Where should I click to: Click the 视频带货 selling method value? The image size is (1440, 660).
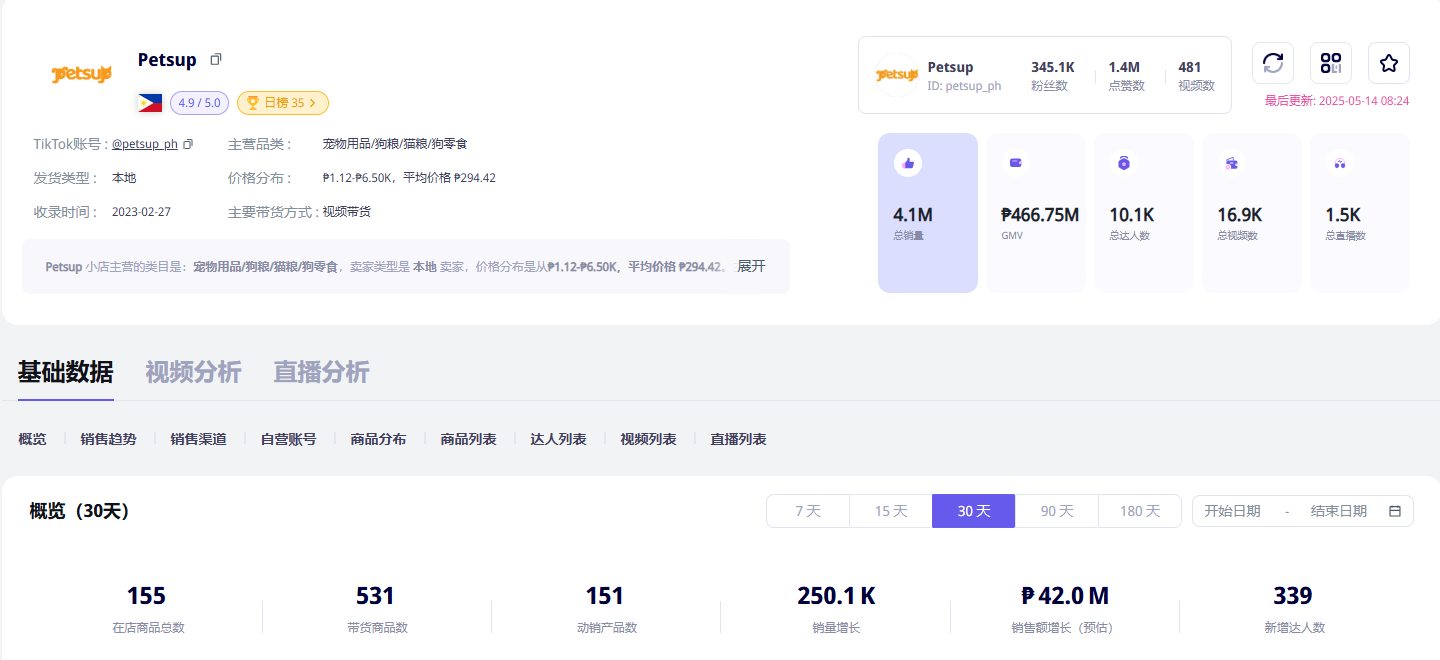click(346, 212)
